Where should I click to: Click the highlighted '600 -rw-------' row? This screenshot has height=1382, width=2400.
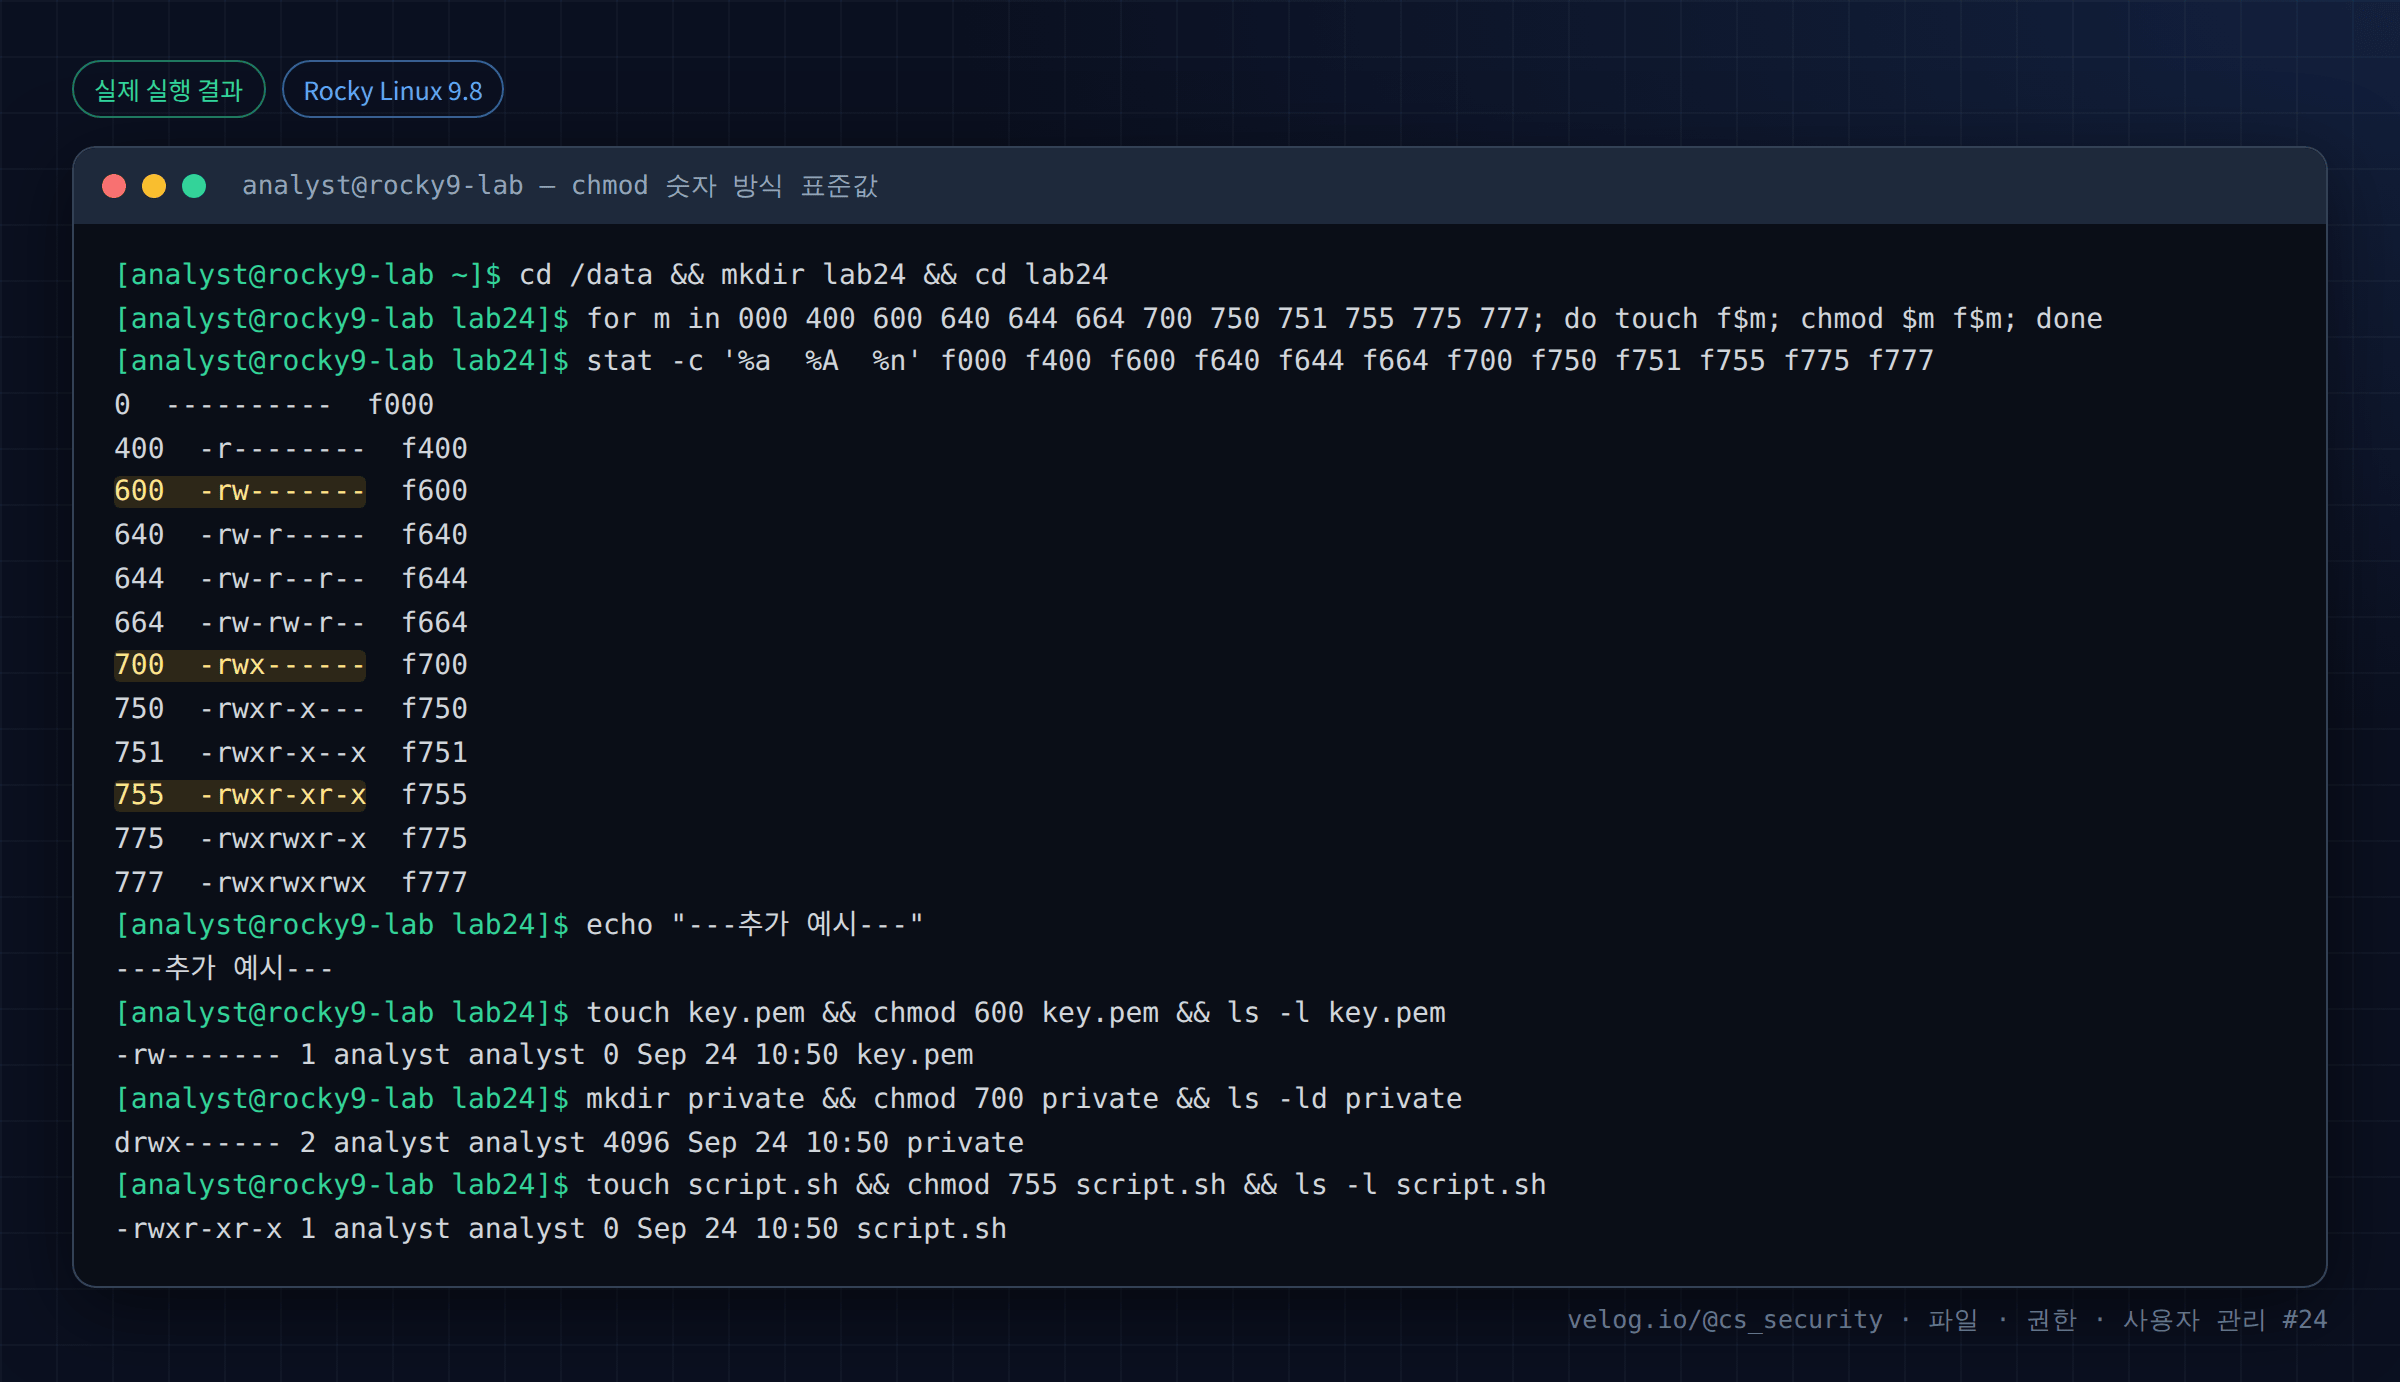tap(291, 490)
